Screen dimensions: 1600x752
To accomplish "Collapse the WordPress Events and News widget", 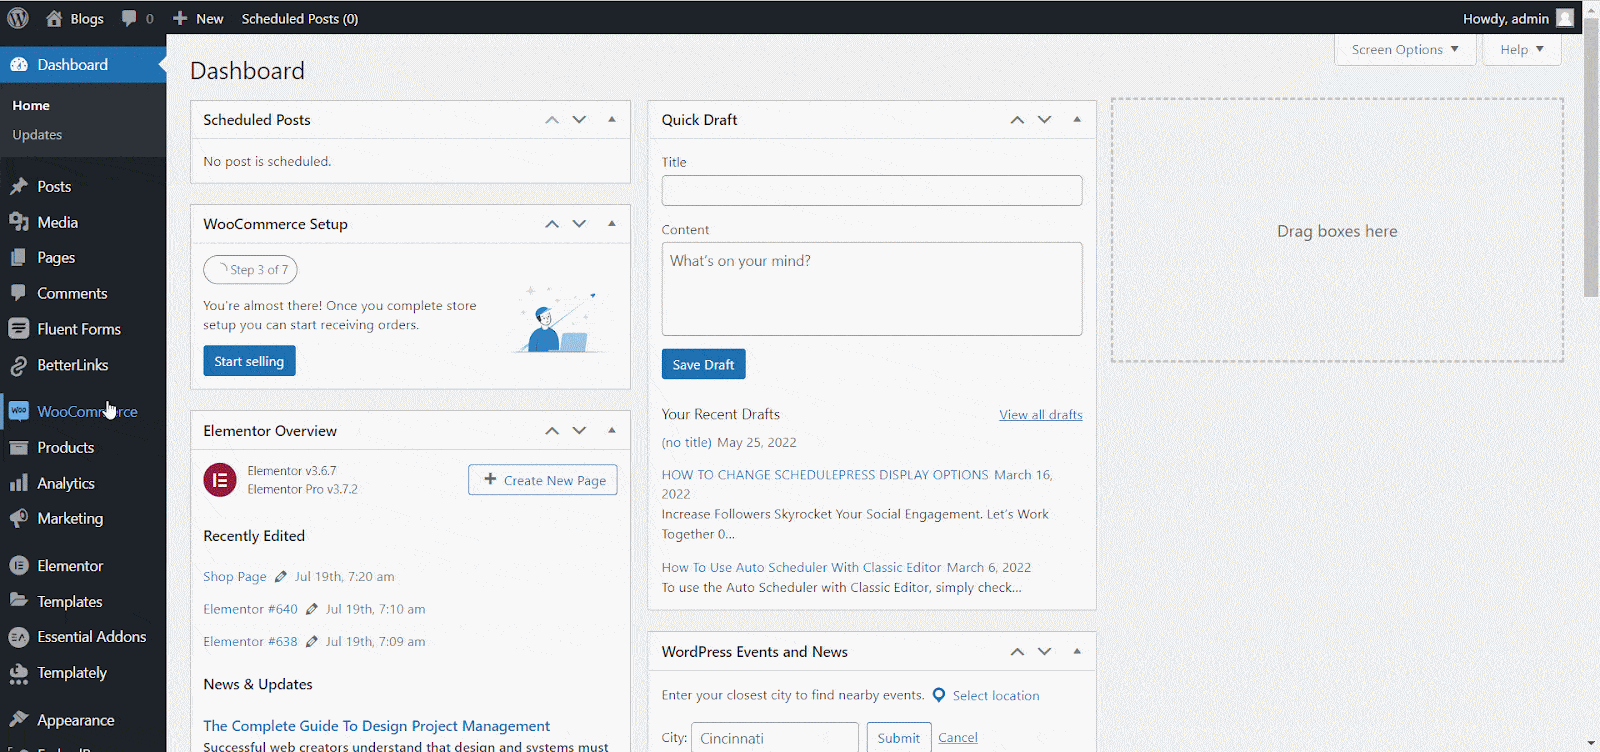I will (x=1077, y=651).
